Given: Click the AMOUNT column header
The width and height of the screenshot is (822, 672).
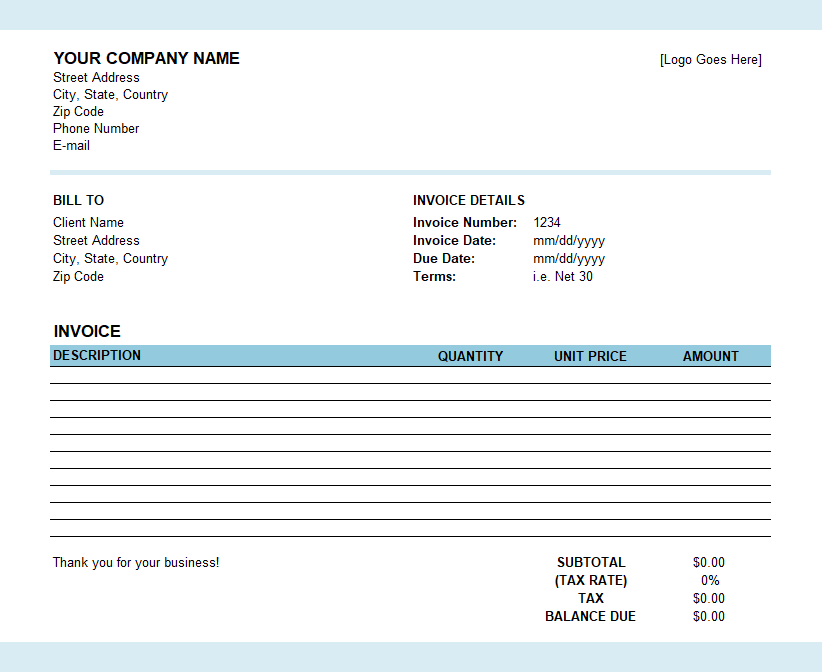Looking at the screenshot, I should pyautogui.click(x=710, y=356).
